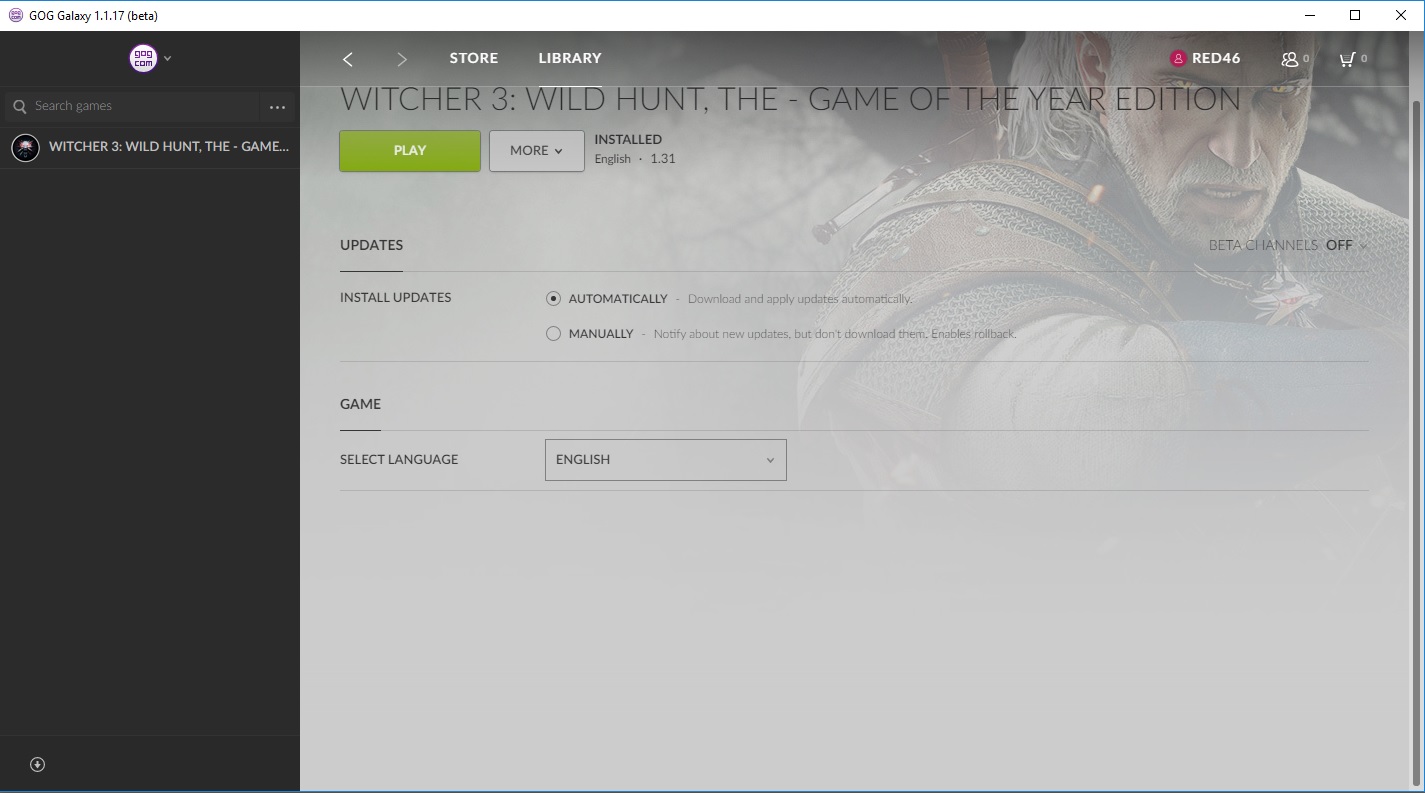Go forward with the right arrow

click(402, 59)
